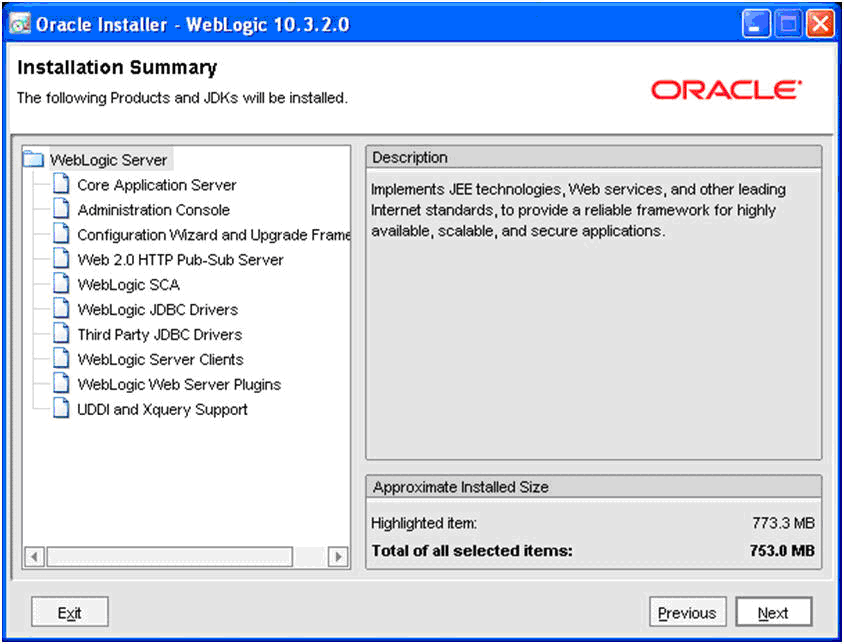Select Administration Console in the tree
This screenshot has height=644, width=844.
pos(153,209)
